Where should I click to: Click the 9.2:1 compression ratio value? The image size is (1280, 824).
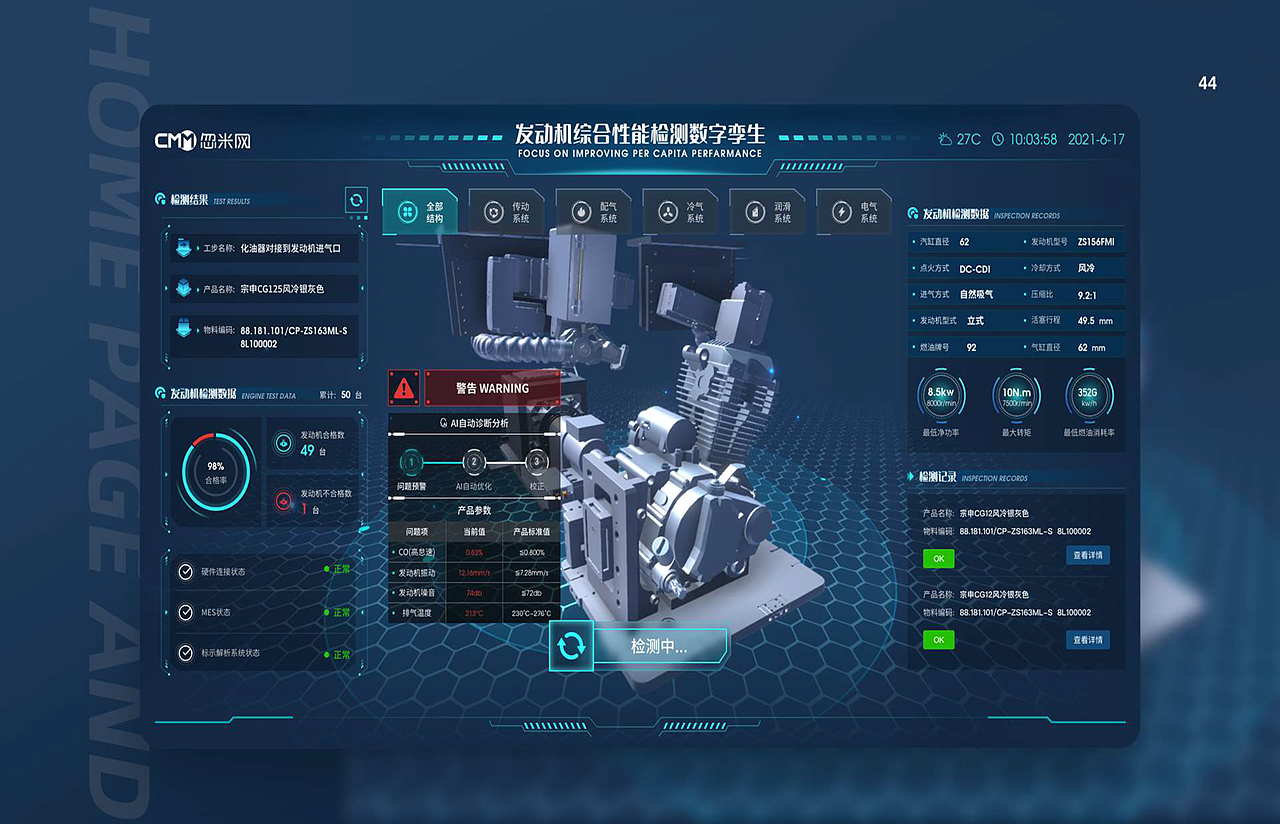(x=1087, y=295)
